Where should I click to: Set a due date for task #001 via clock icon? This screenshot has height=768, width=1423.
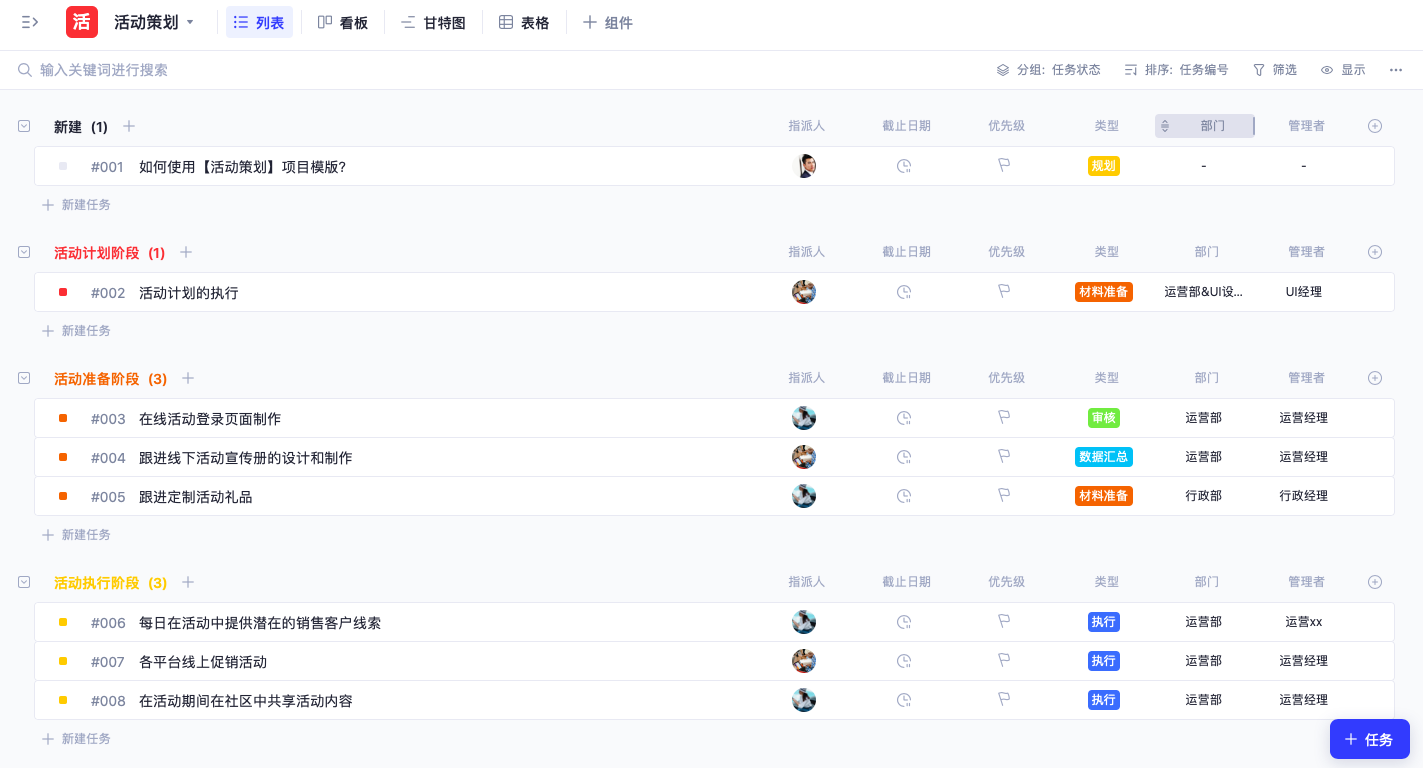point(904,166)
